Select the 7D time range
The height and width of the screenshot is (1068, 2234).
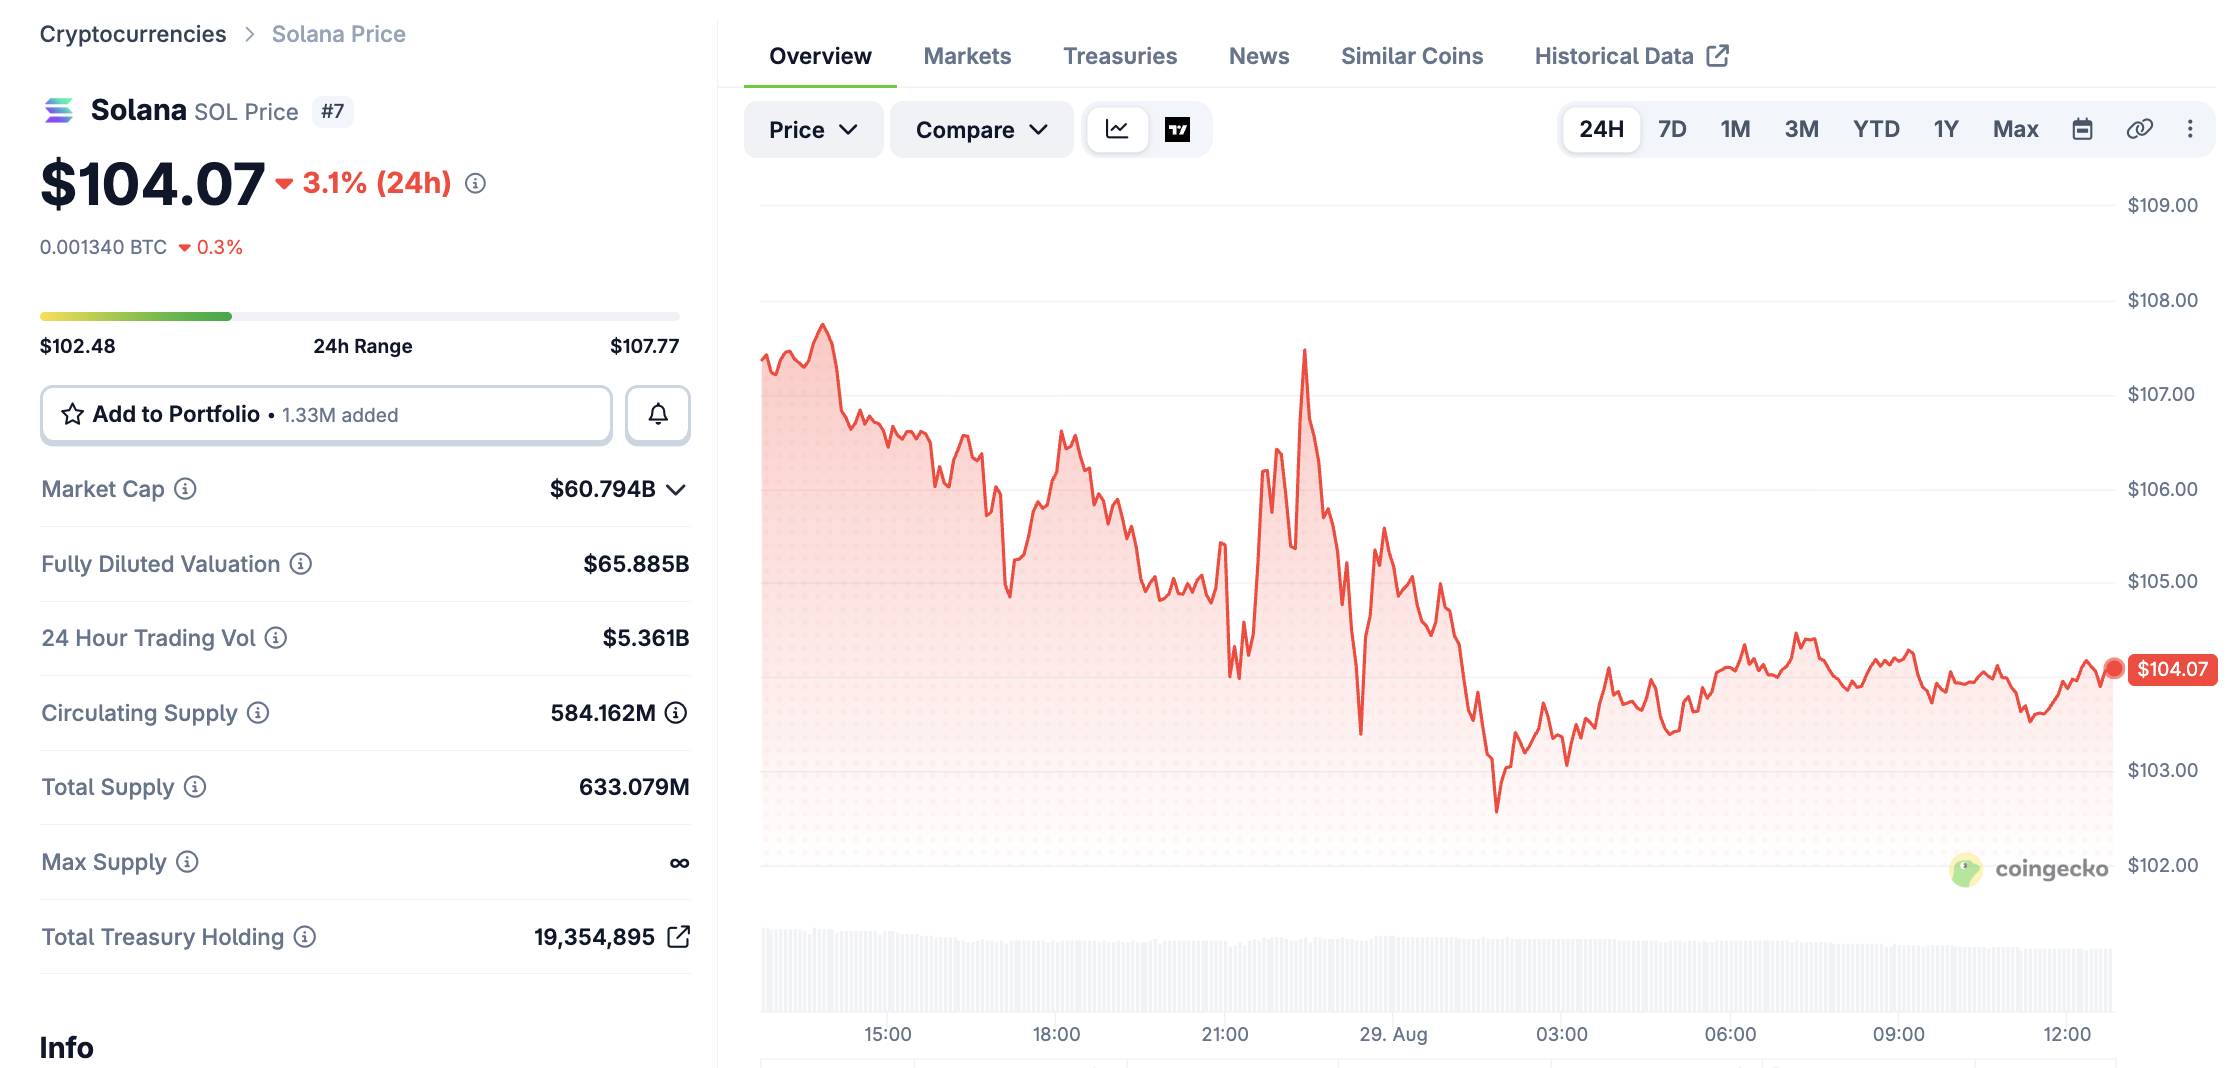click(1672, 129)
